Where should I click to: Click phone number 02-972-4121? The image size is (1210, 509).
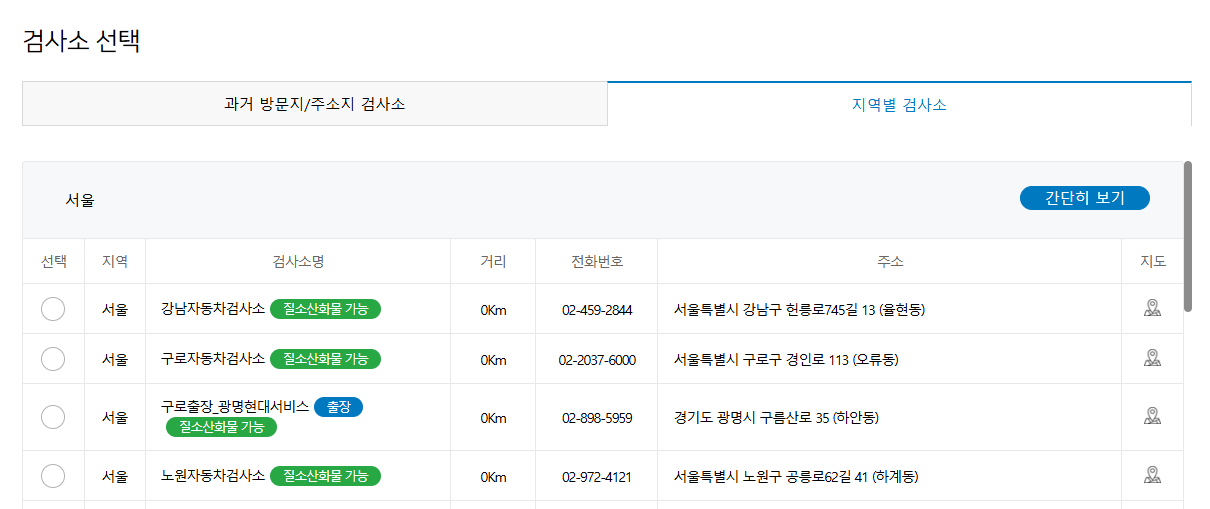coord(597,477)
